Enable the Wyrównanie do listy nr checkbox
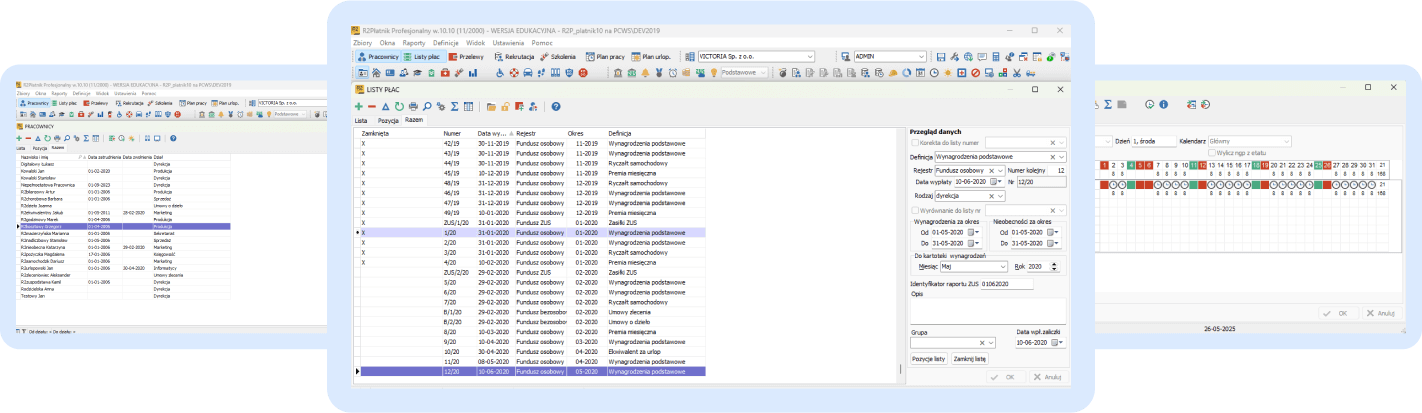1422x413 pixels. click(x=914, y=210)
